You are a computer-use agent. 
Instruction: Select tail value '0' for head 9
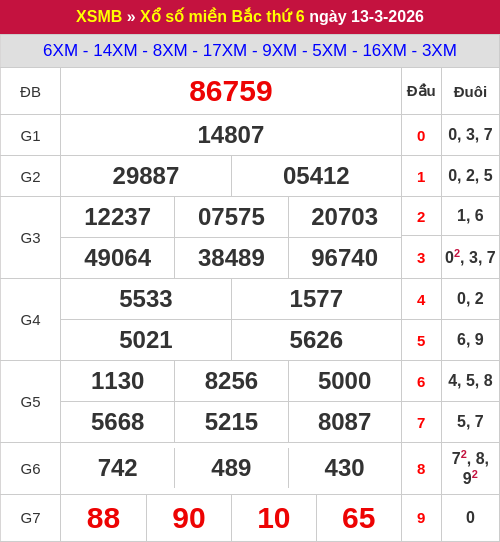coord(470,517)
